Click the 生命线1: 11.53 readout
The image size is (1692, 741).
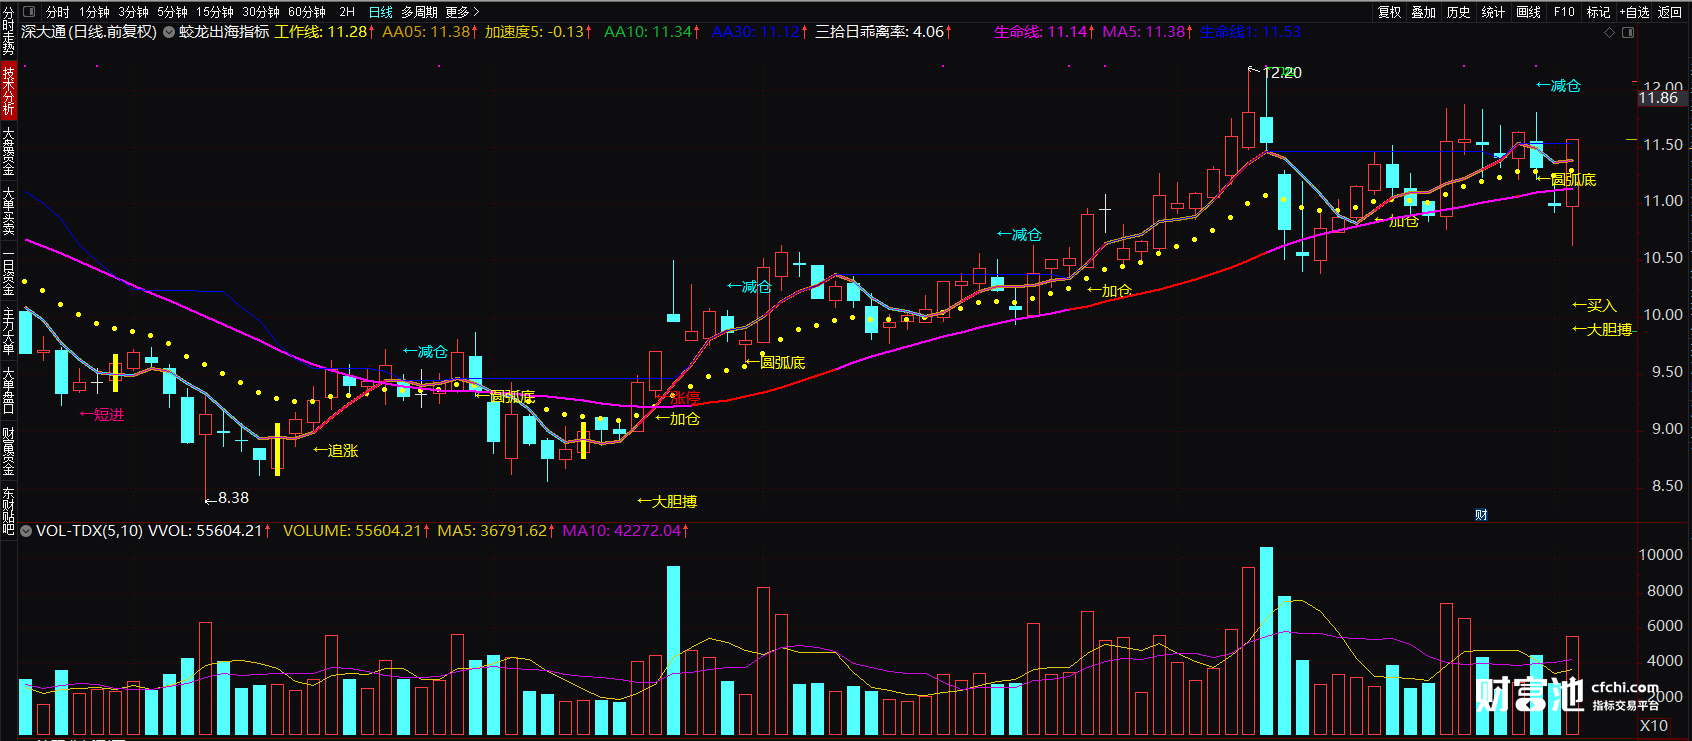coord(1250,32)
